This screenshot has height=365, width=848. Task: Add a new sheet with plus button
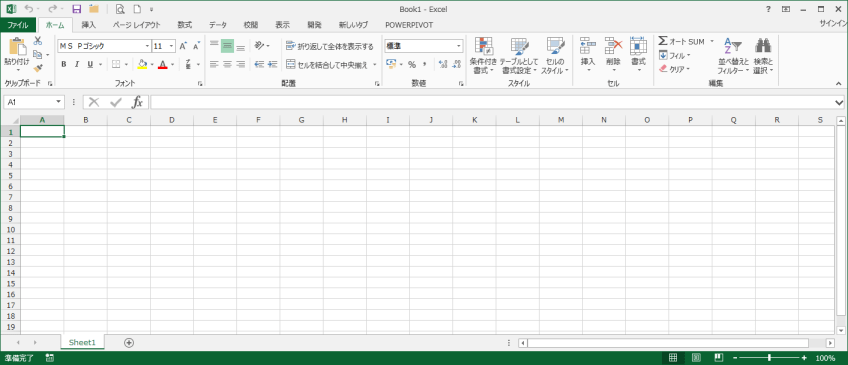coord(129,342)
